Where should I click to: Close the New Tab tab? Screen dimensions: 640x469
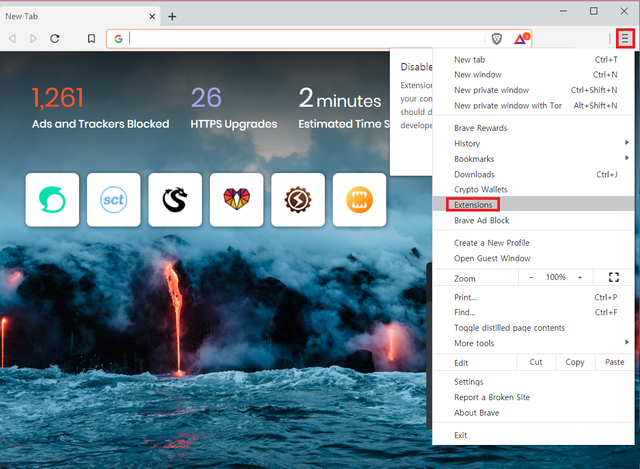click(x=152, y=16)
